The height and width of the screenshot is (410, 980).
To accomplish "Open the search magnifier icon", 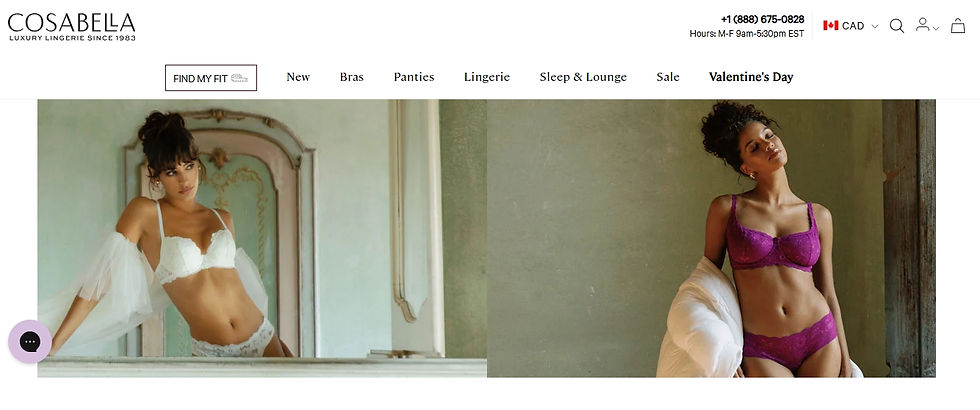I will pos(897,26).
